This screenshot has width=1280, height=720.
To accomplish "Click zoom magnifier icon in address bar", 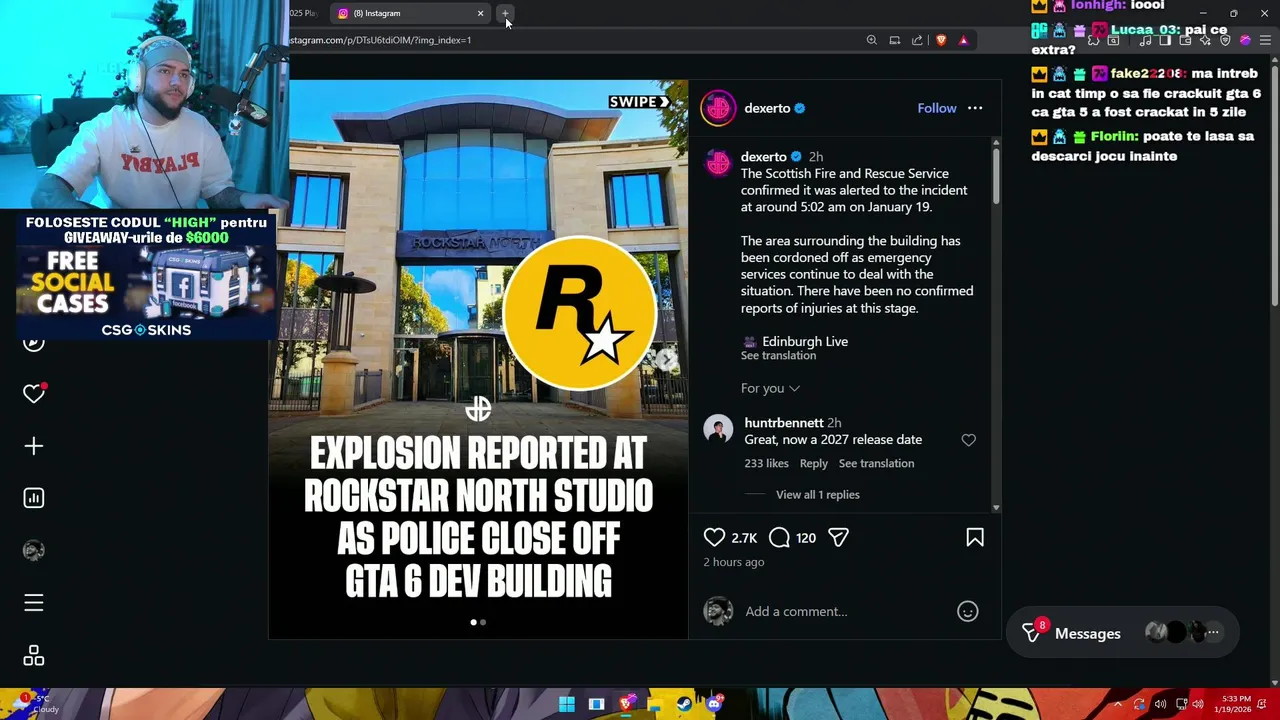I will tap(871, 40).
